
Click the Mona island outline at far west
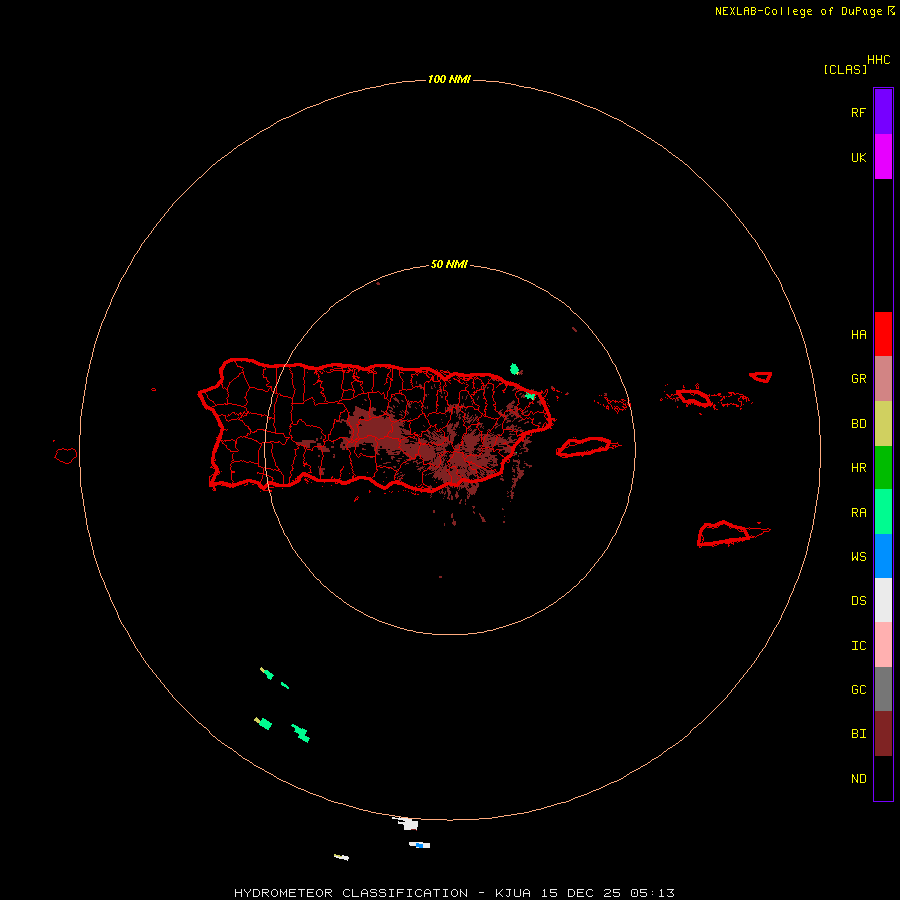click(x=66, y=456)
